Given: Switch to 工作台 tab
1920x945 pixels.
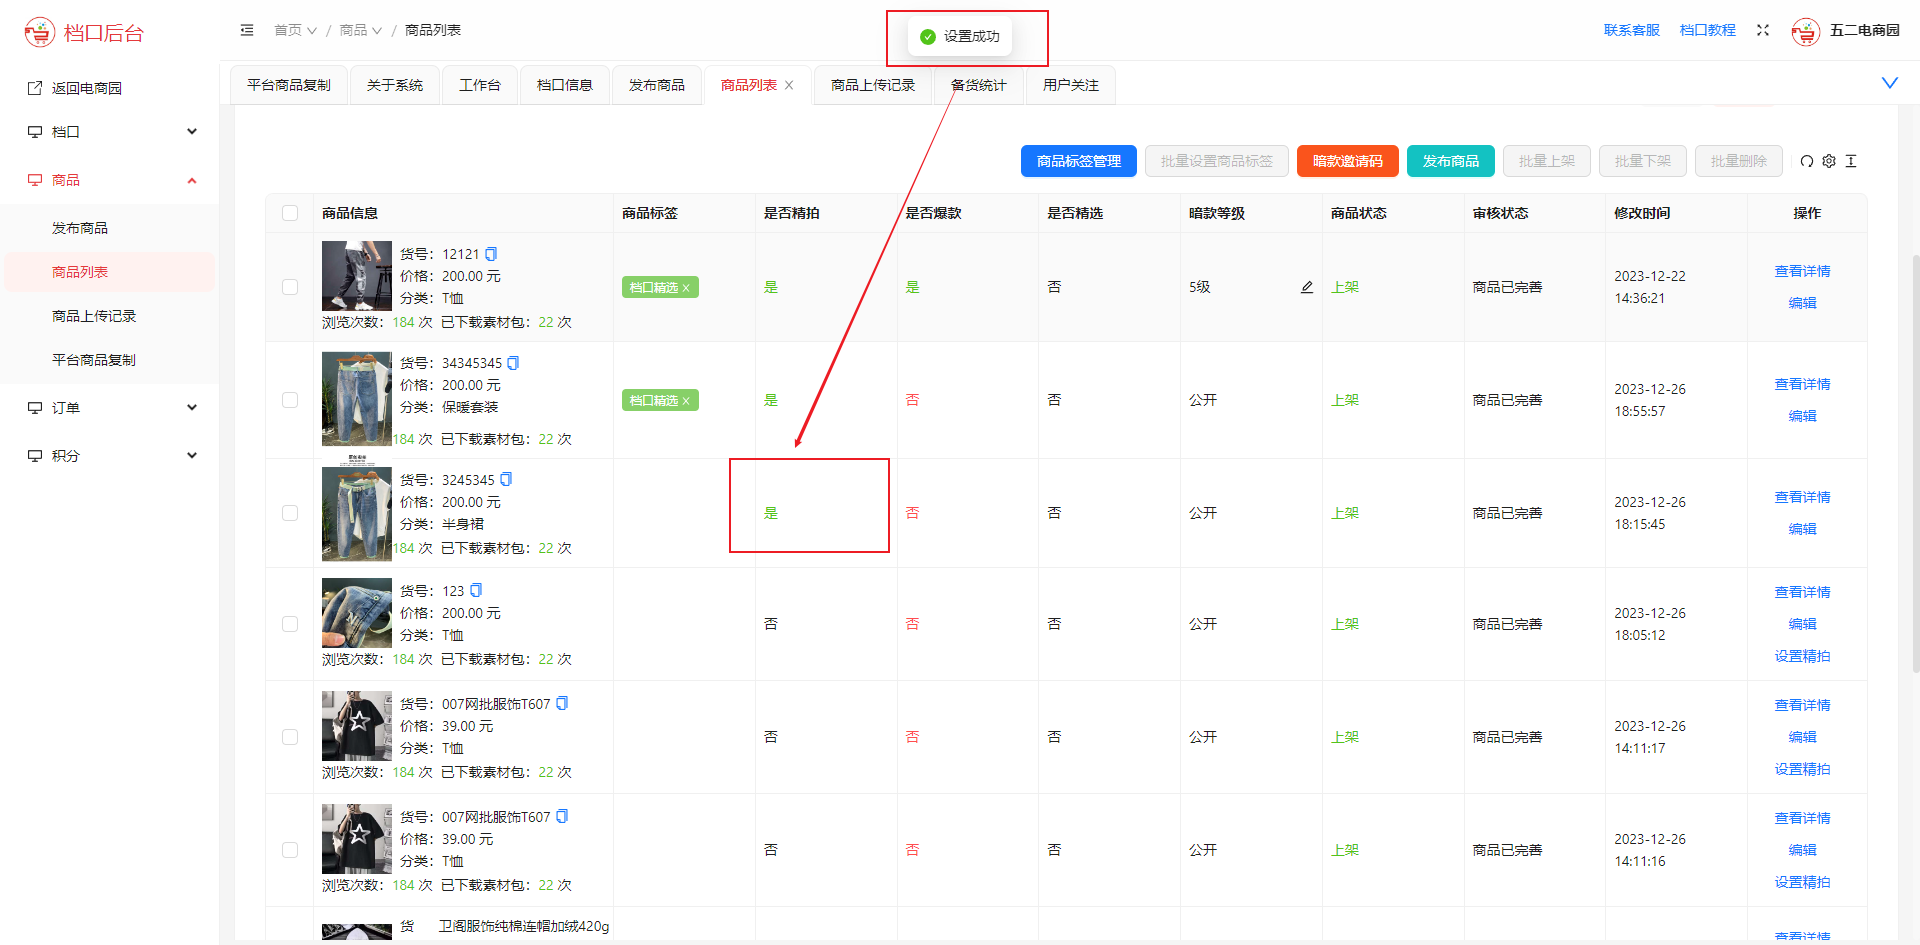Looking at the screenshot, I should (480, 85).
